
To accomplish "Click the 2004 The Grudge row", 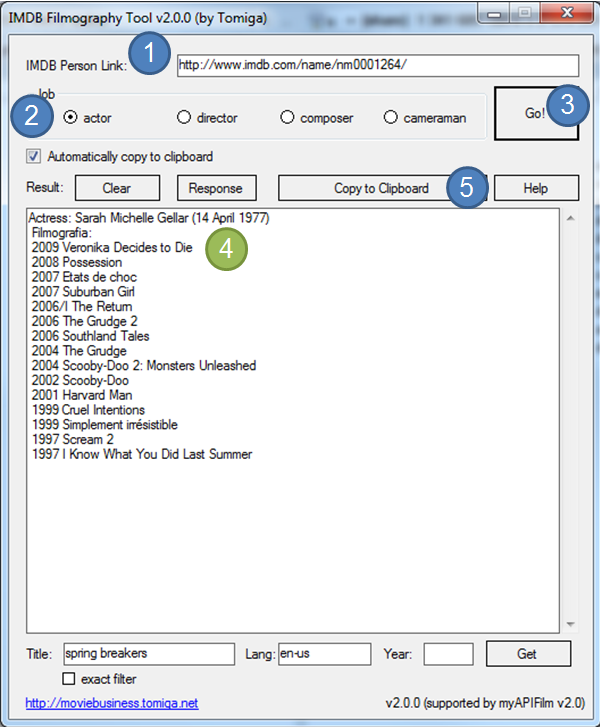I will (x=79, y=351).
